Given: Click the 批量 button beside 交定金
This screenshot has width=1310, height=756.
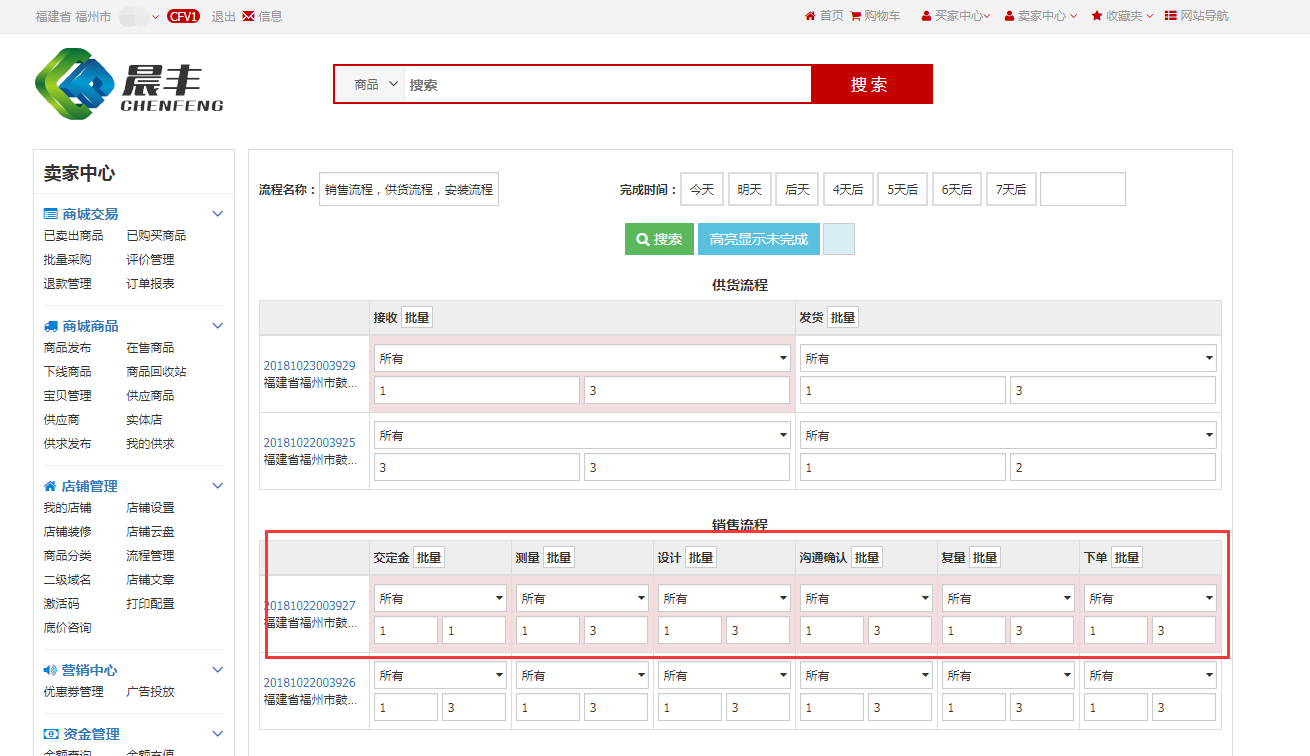Looking at the screenshot, I should [429, 557].
